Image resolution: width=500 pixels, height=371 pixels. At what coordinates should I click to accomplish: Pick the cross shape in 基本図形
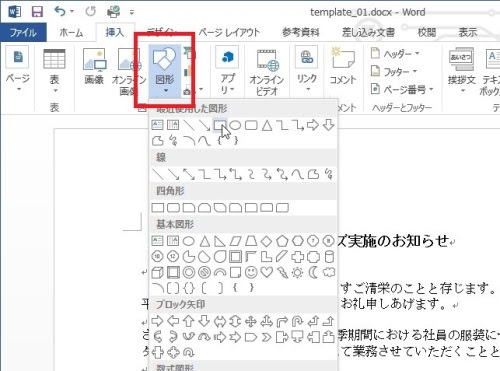pos(297,257)
